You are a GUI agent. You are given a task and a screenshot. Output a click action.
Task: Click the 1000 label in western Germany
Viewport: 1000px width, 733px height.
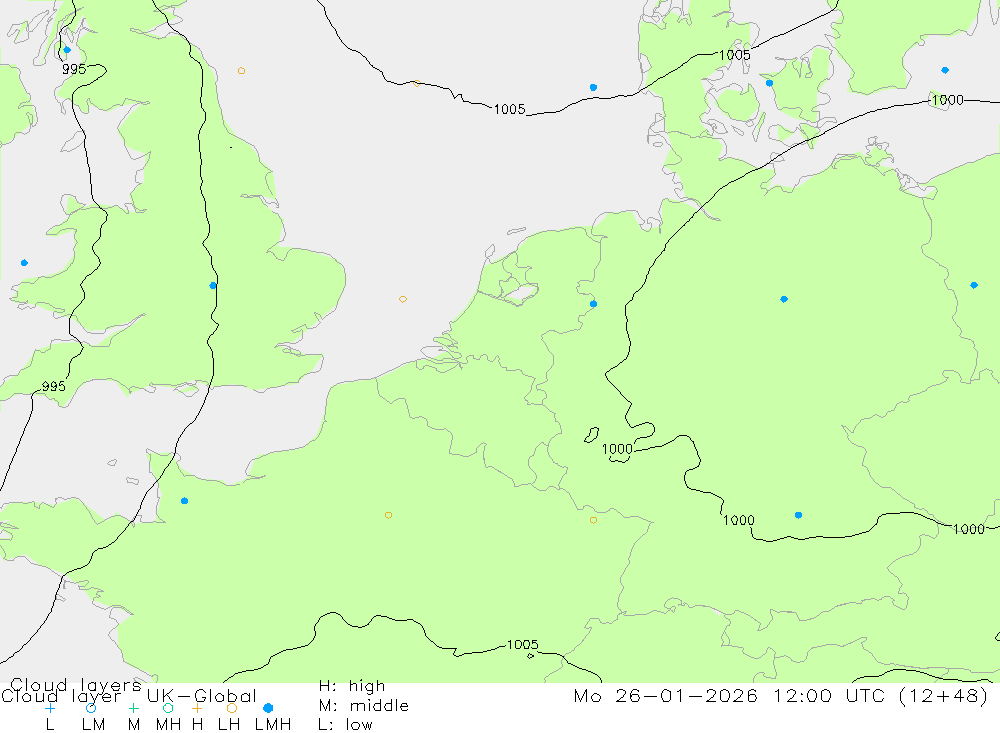617,448
